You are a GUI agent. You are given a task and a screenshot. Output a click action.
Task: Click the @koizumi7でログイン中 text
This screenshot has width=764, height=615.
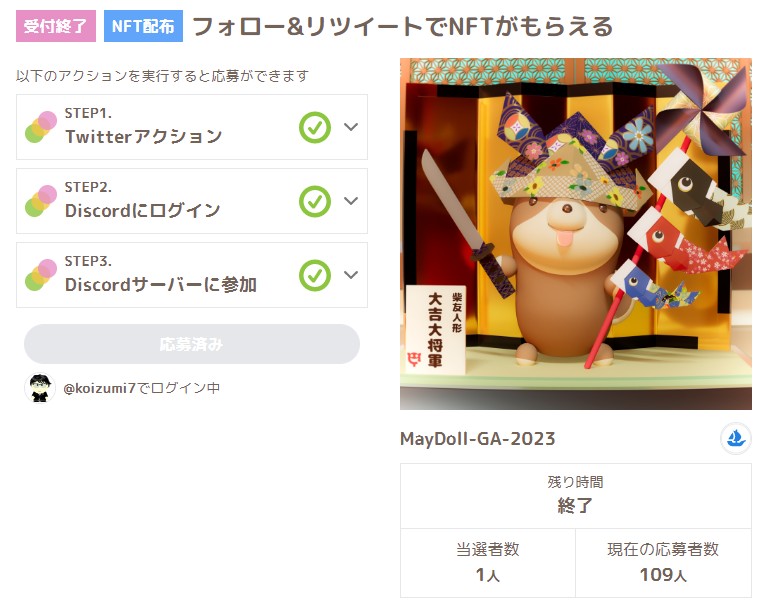(141, 388)
